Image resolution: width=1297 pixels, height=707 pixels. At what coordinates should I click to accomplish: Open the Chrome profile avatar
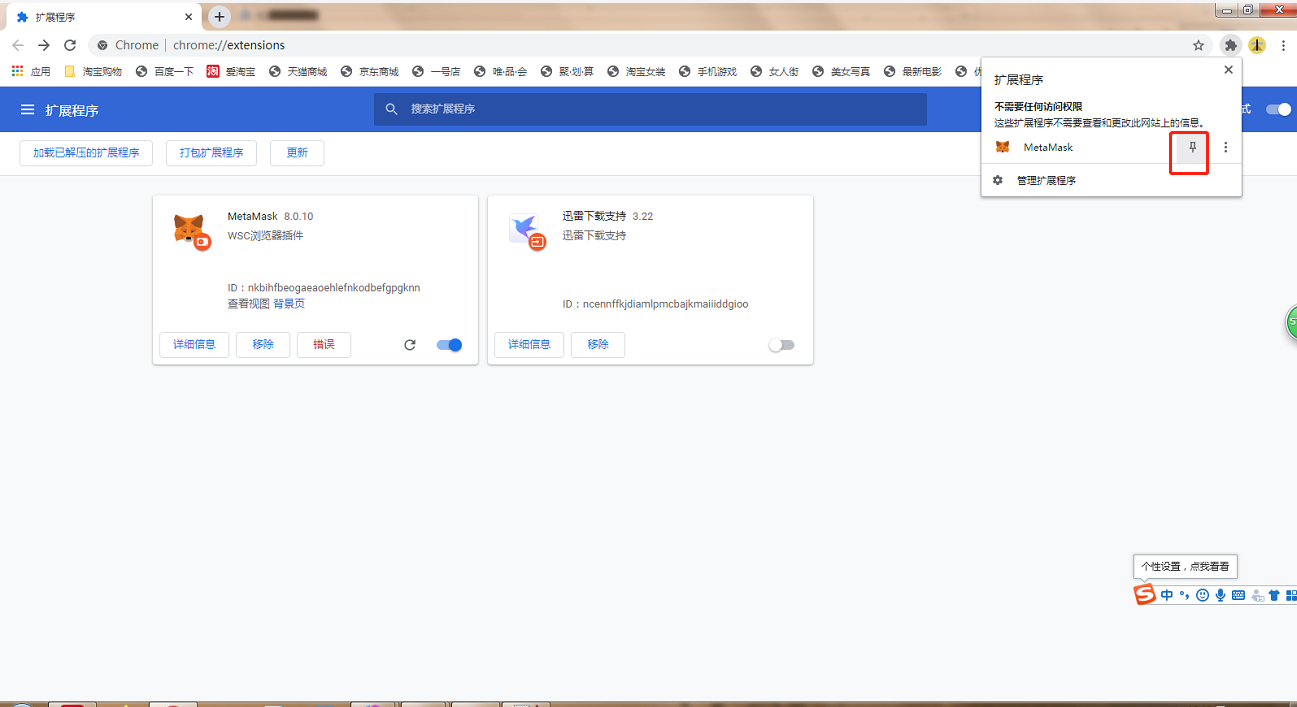point(1257,45)
